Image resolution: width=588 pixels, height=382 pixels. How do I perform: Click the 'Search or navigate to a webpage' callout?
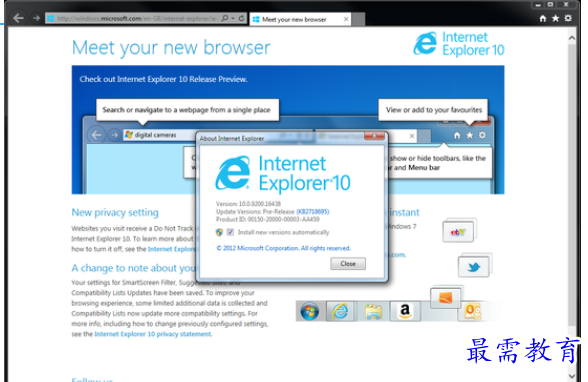(x=188, y=110)
